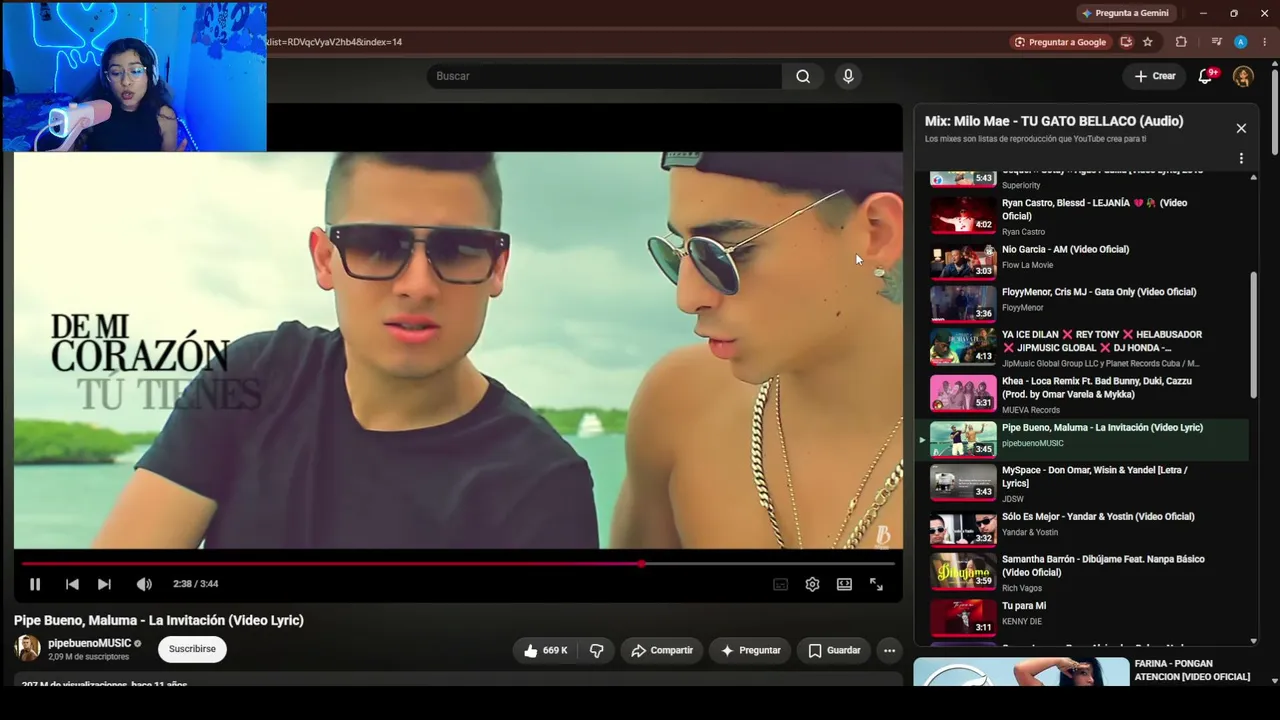Play Ryan Castro LEJANÍA thumbnail
1280x720 pixels.
click(963, 215)
